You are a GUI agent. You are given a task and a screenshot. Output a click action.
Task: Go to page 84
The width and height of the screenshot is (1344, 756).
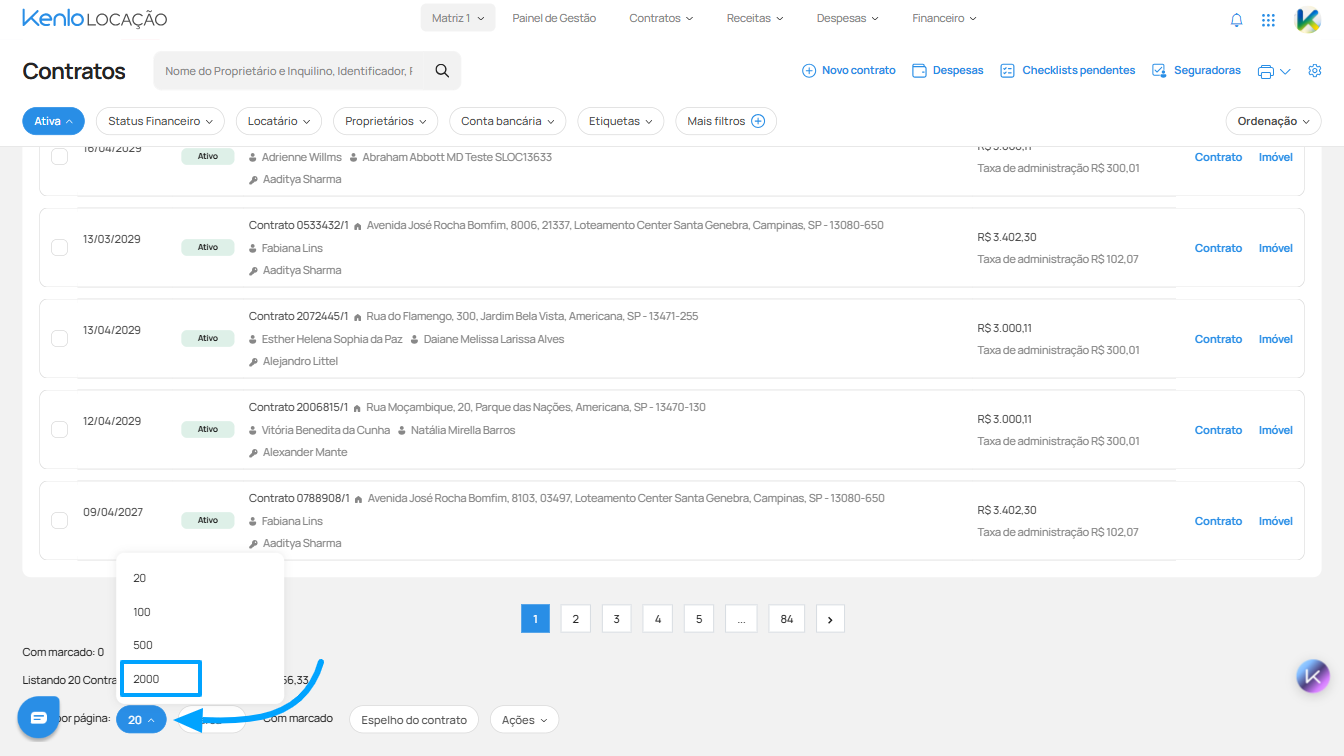[x=787, y=619]
